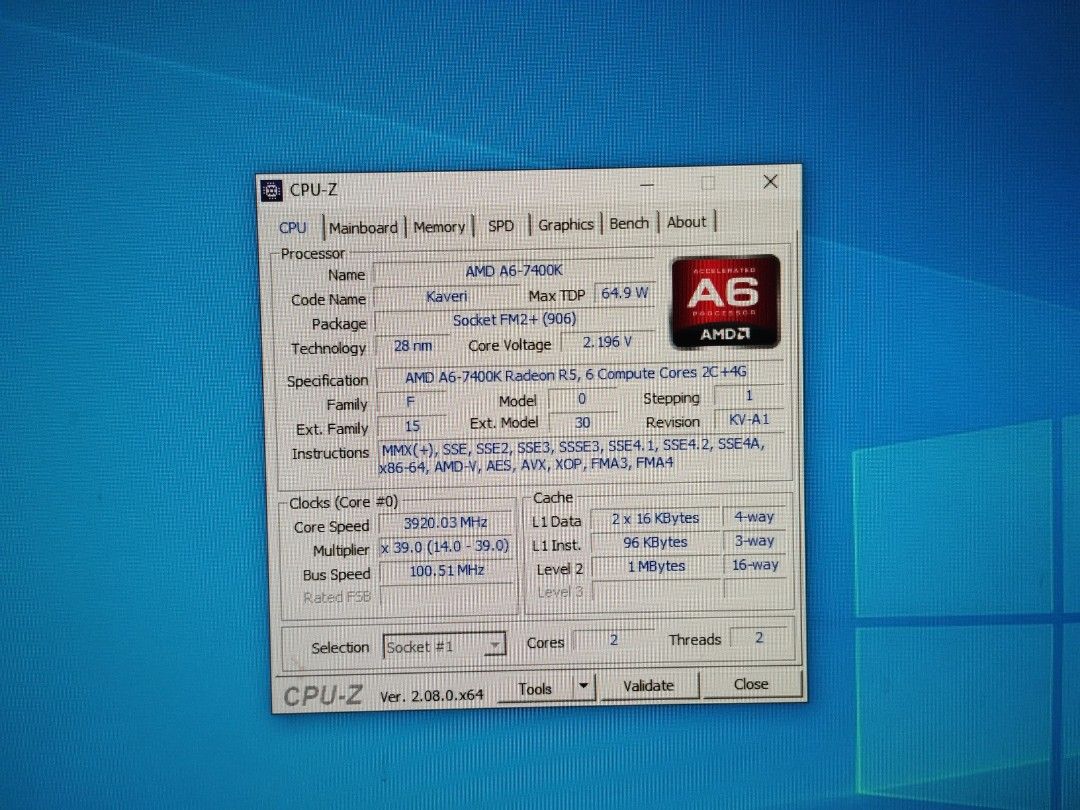Open the Bench tab
The image size is (1080, 810).
click(x=628, y=223)
